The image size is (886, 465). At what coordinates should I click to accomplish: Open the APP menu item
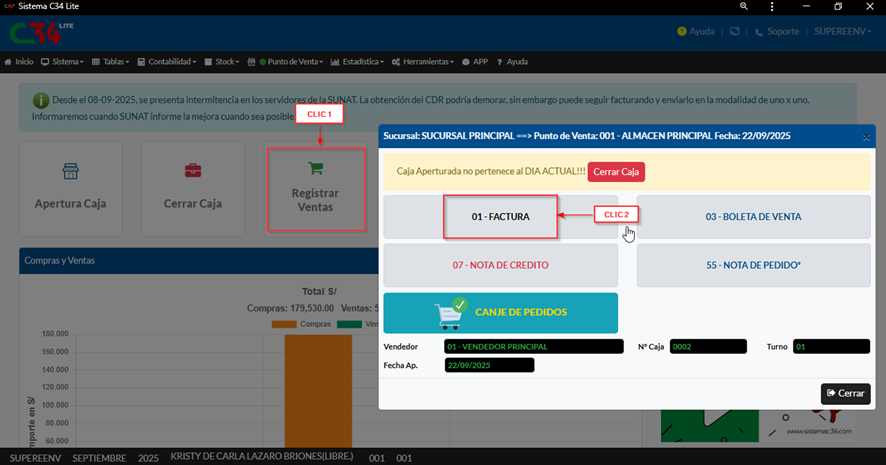pyautogui.click(x=473, y=62)
